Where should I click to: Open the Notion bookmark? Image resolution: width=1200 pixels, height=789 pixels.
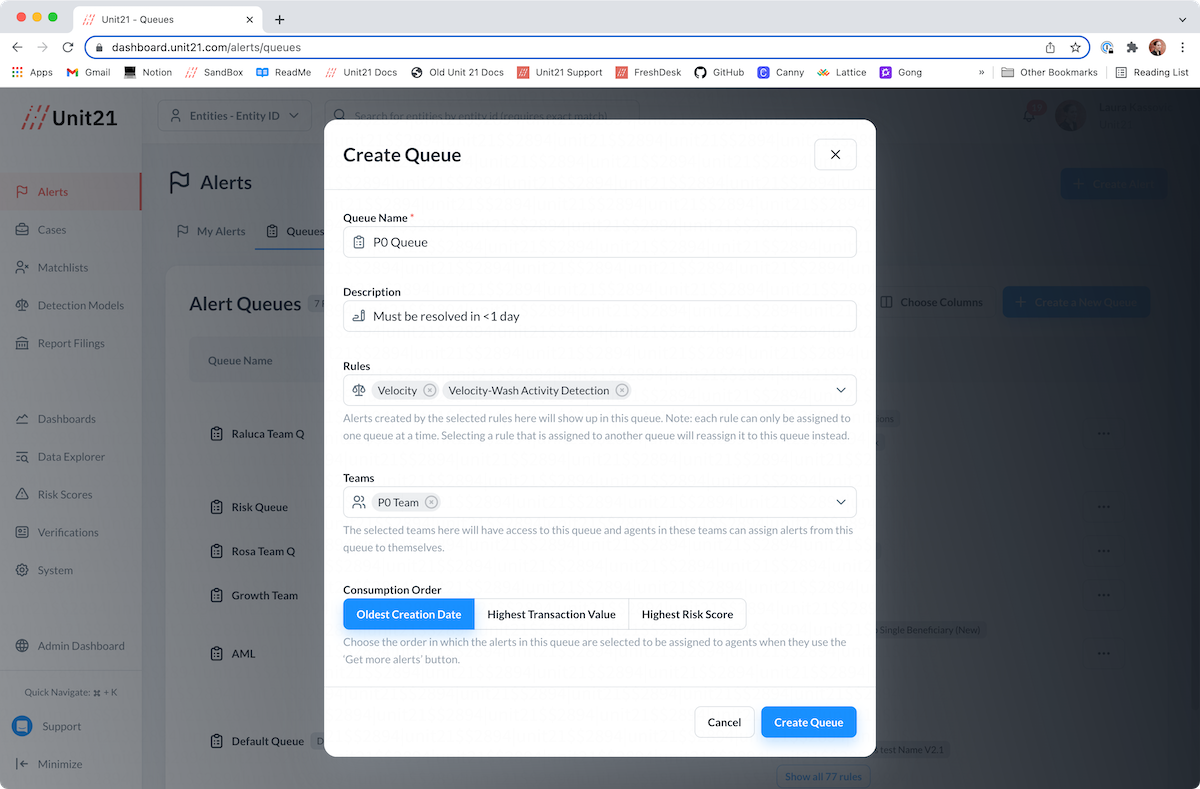tap(148, 72)
